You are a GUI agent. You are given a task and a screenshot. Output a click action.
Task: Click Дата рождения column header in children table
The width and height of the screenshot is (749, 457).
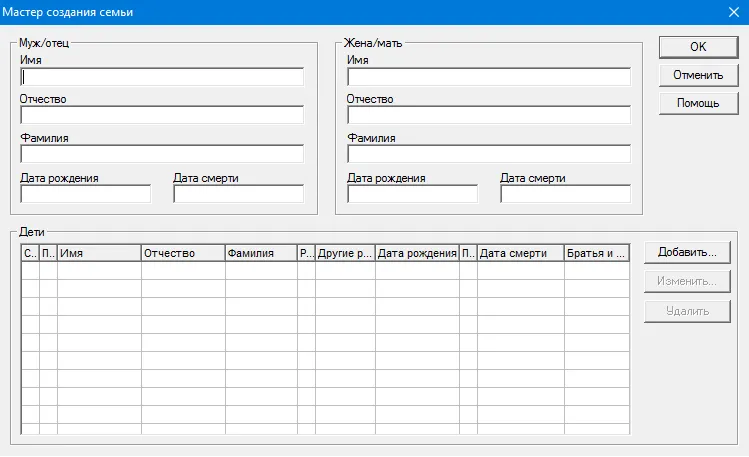(x=417, y=253)
